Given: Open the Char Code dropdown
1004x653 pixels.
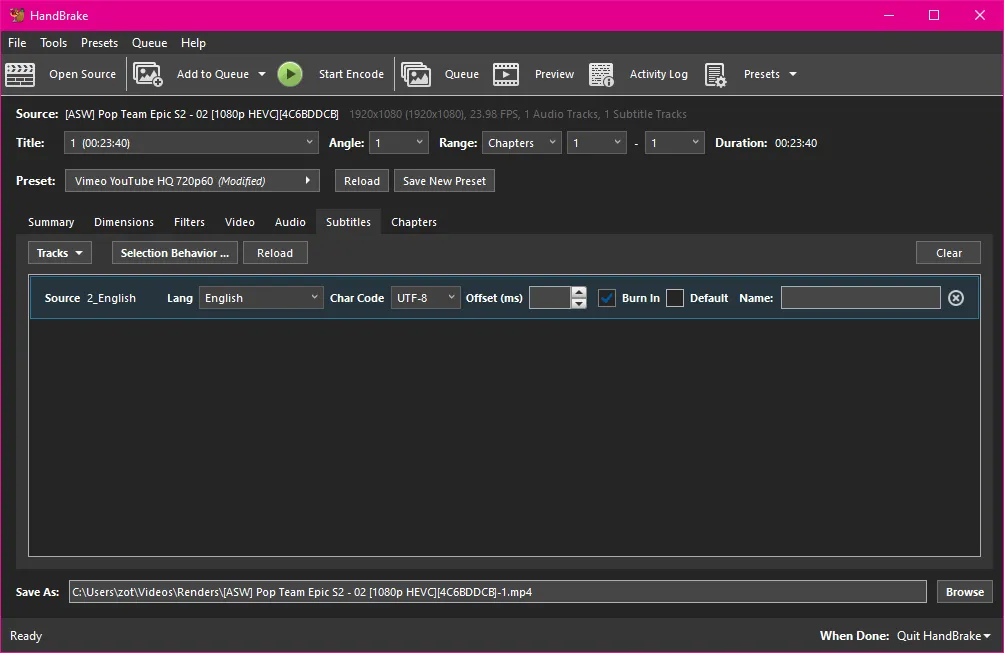Looking at the screenshot, I should 425,297.
